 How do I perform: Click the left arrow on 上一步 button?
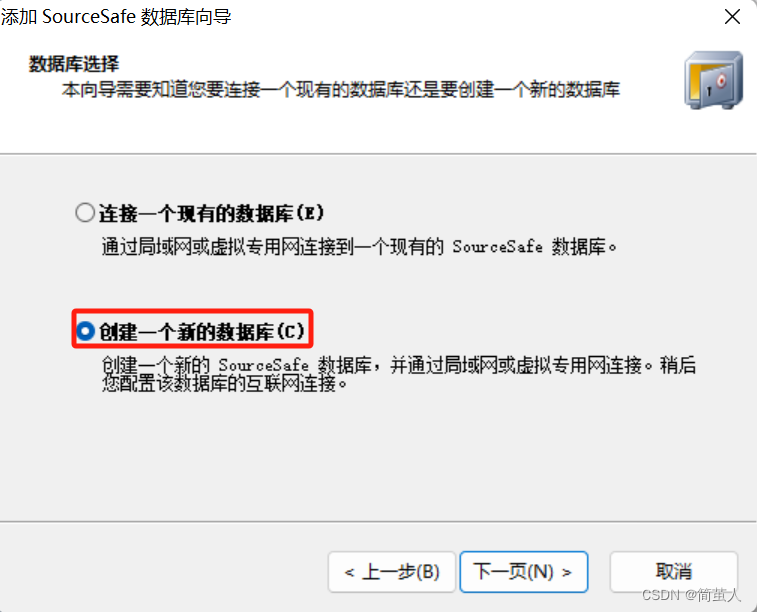350,573
